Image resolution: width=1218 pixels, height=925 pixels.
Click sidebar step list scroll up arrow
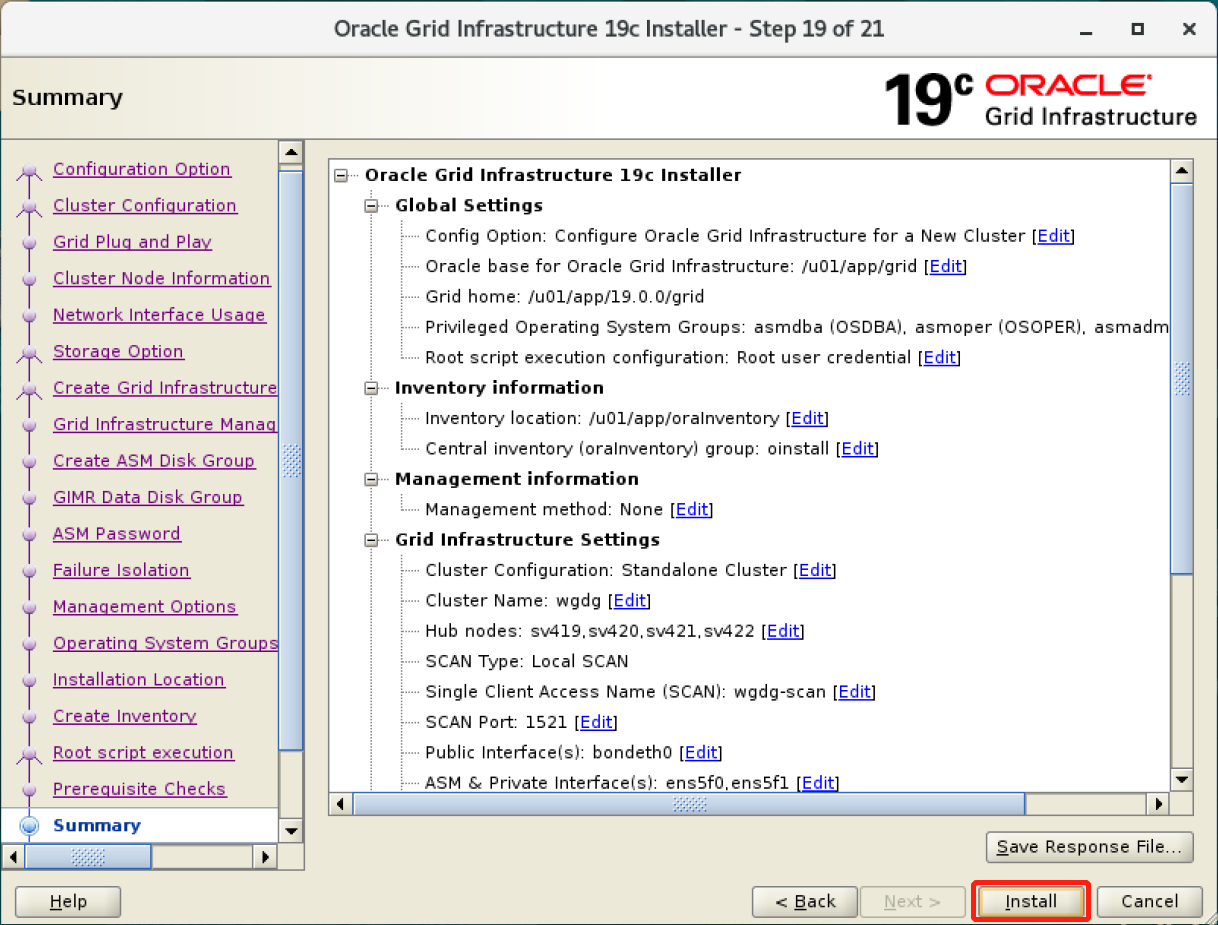291,153
